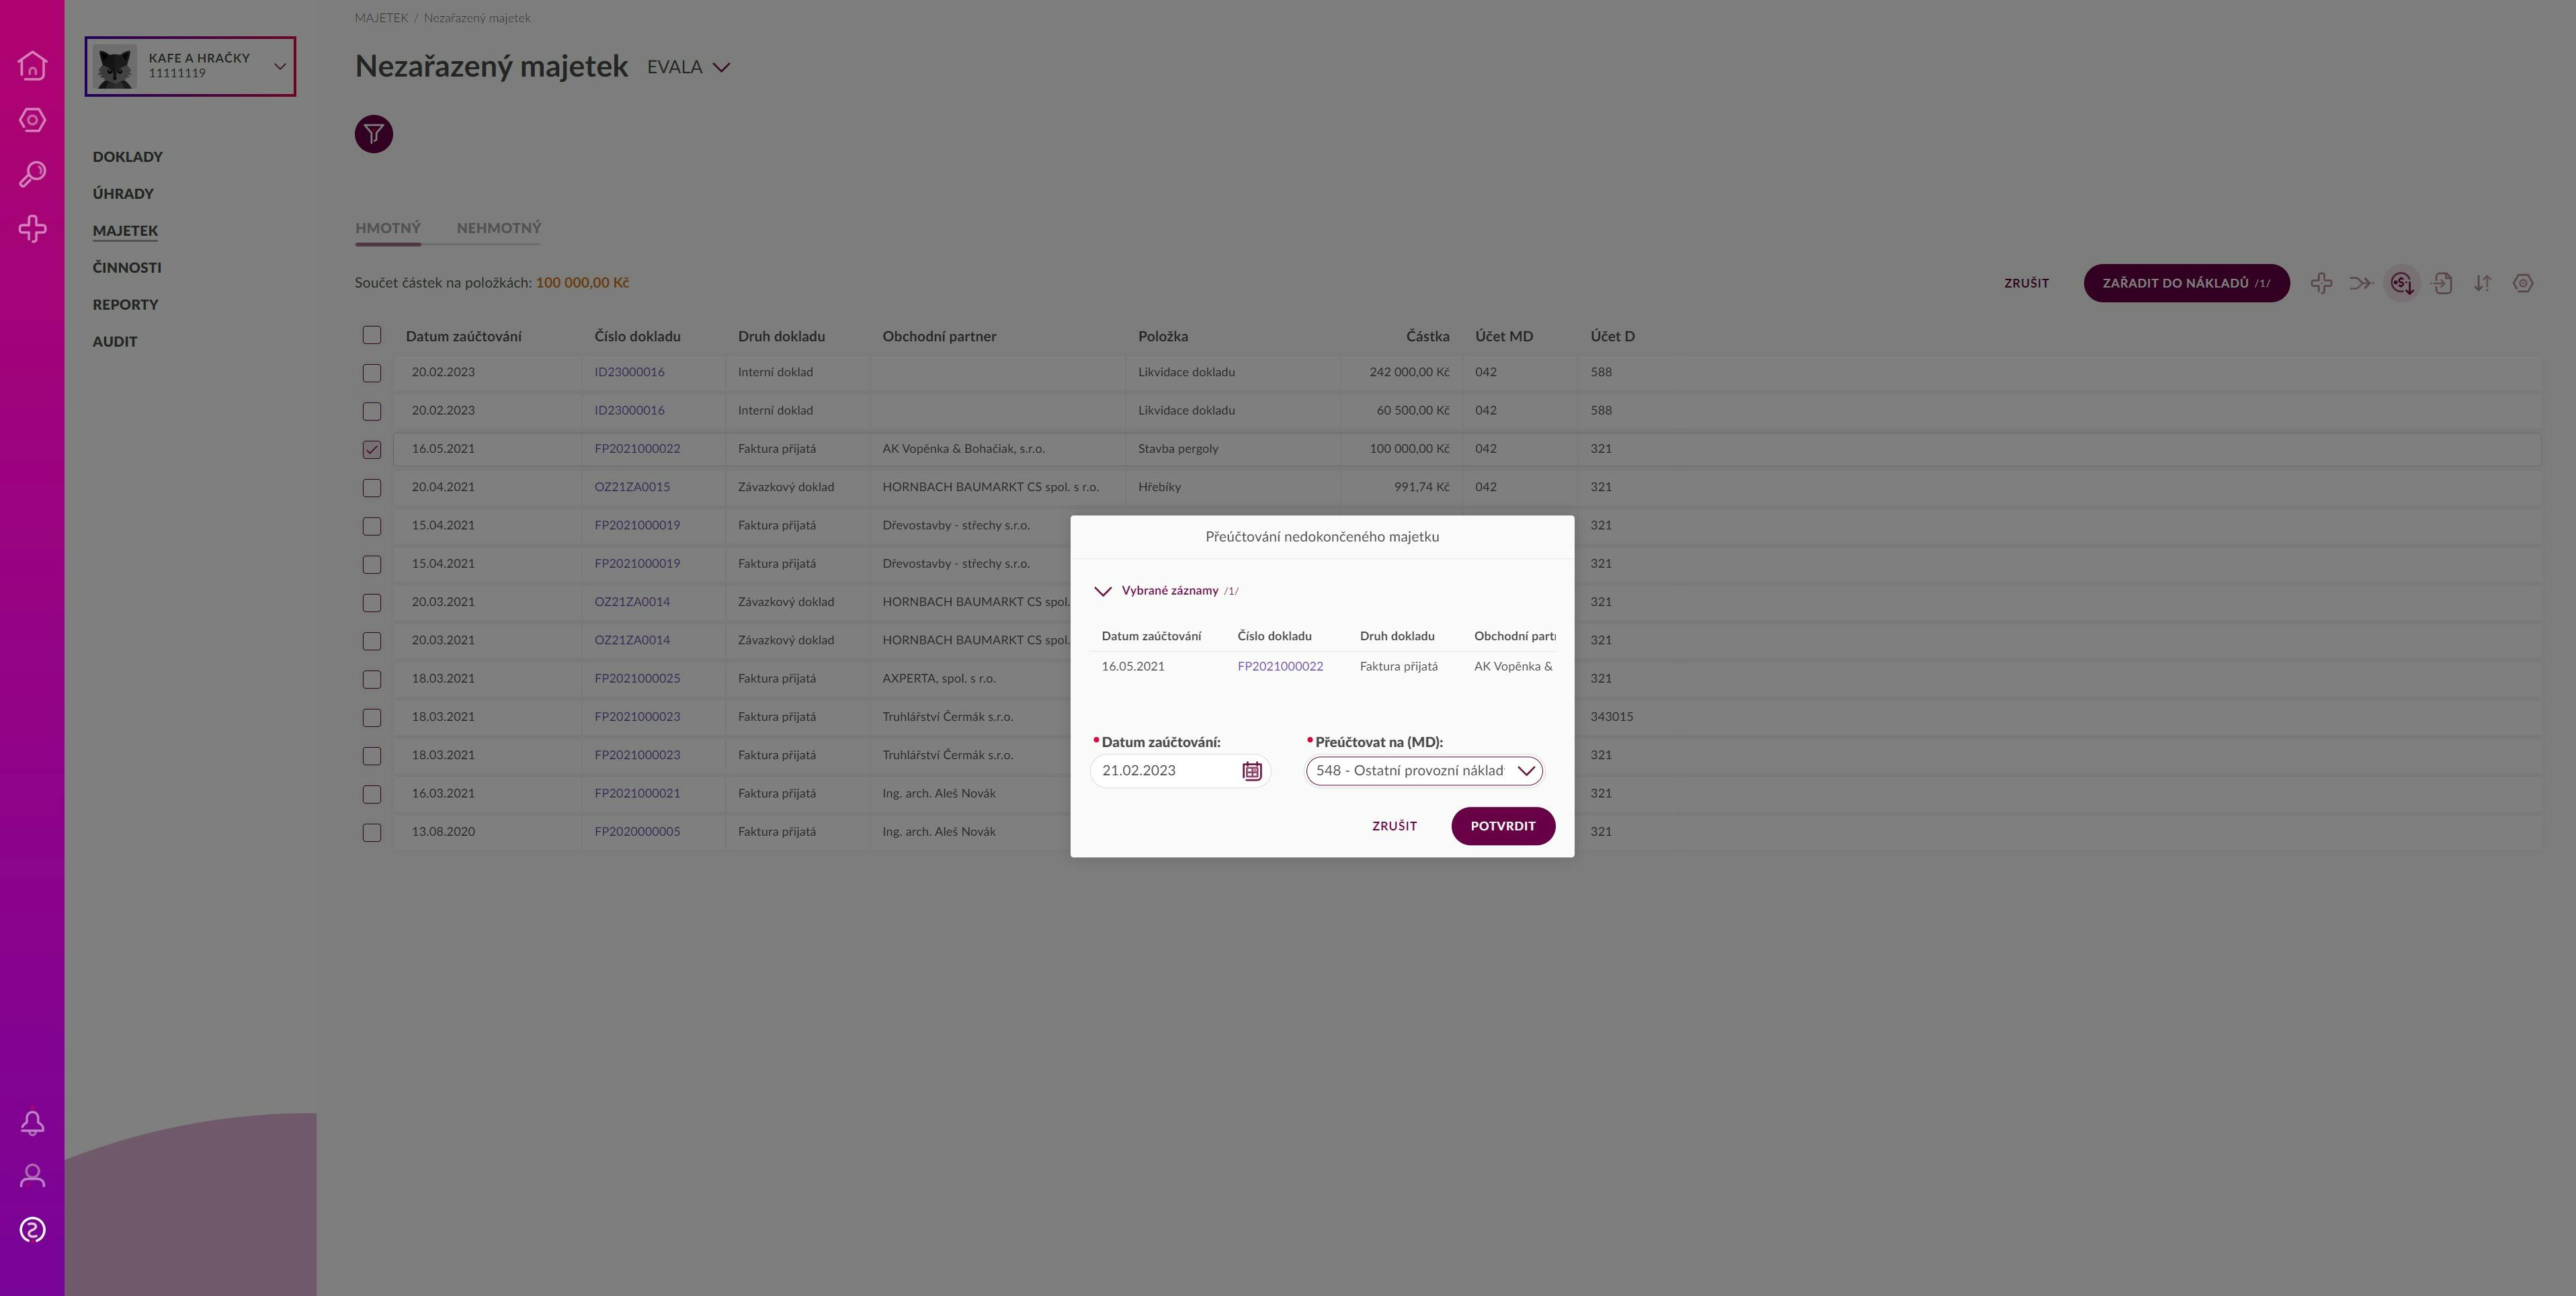Click the plus icon in table toolbar
Screen dimensions: 2576x1296
click(x=2321, y=283)
